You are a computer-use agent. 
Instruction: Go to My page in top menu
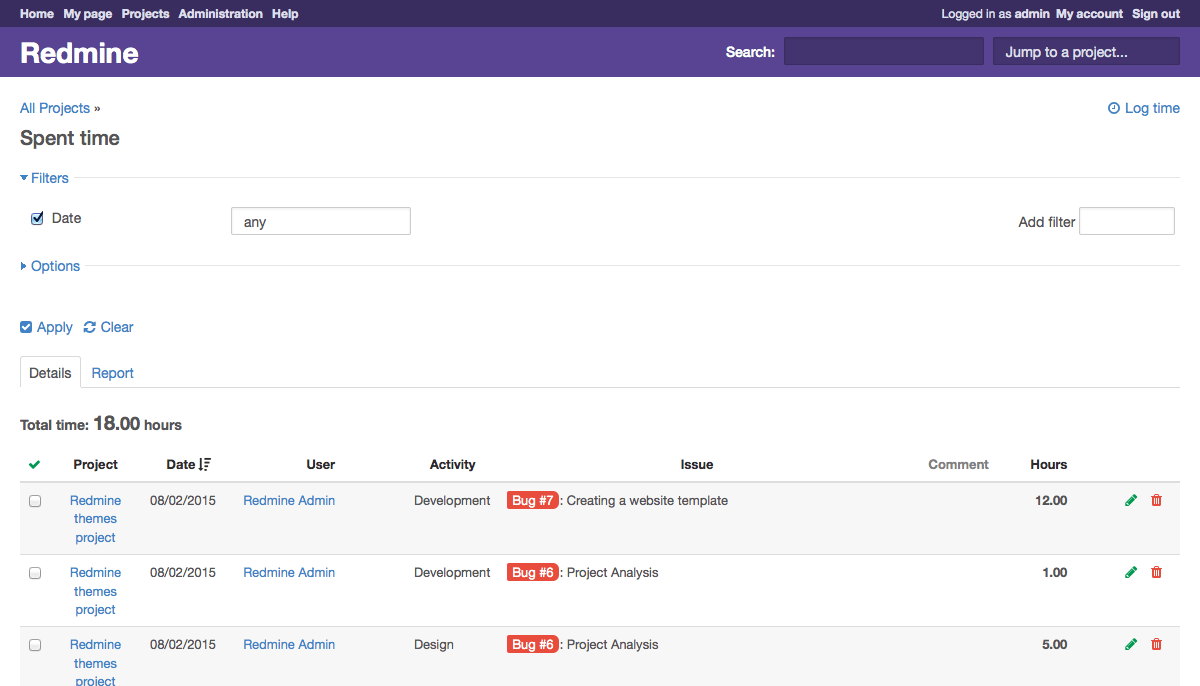coord(88,14)
